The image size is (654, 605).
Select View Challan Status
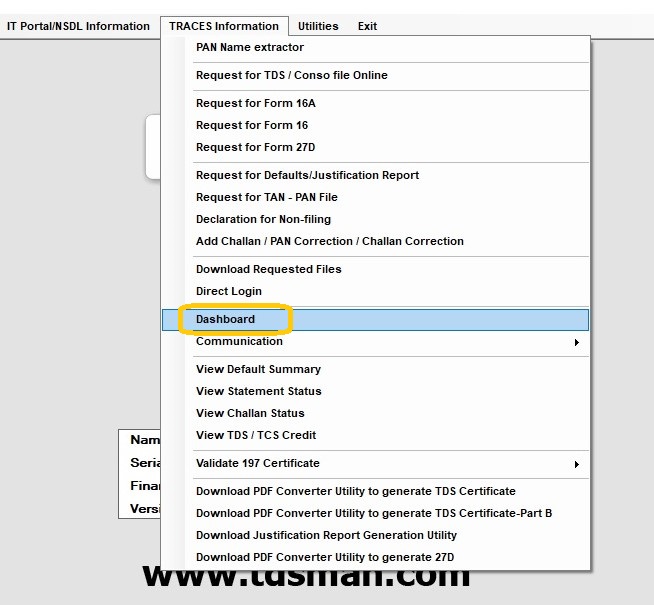click(x=250, y=414)
